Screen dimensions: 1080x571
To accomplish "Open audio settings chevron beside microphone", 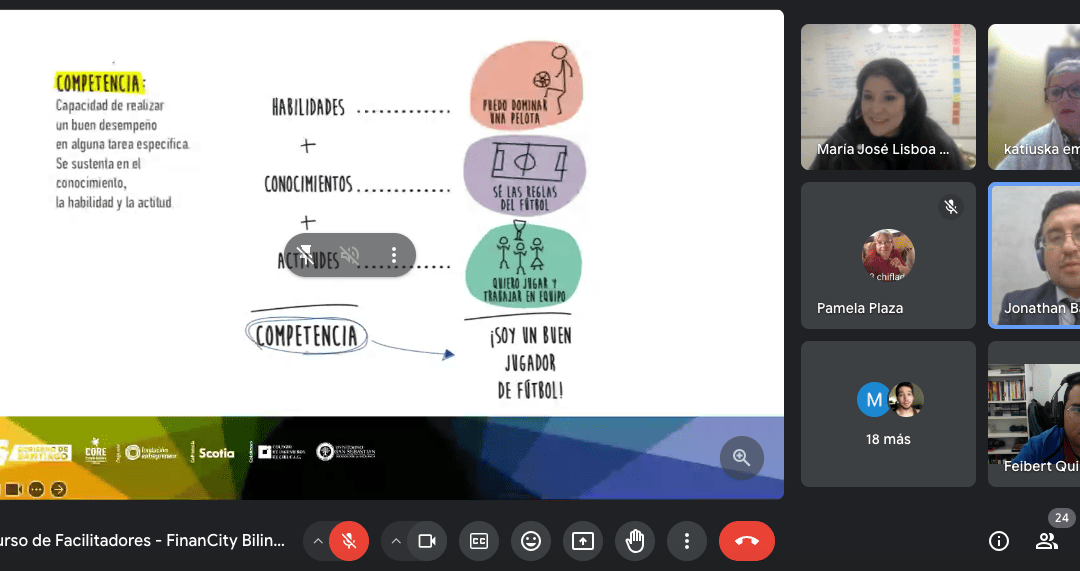I will pyautogui.click(x=318, y=541).
